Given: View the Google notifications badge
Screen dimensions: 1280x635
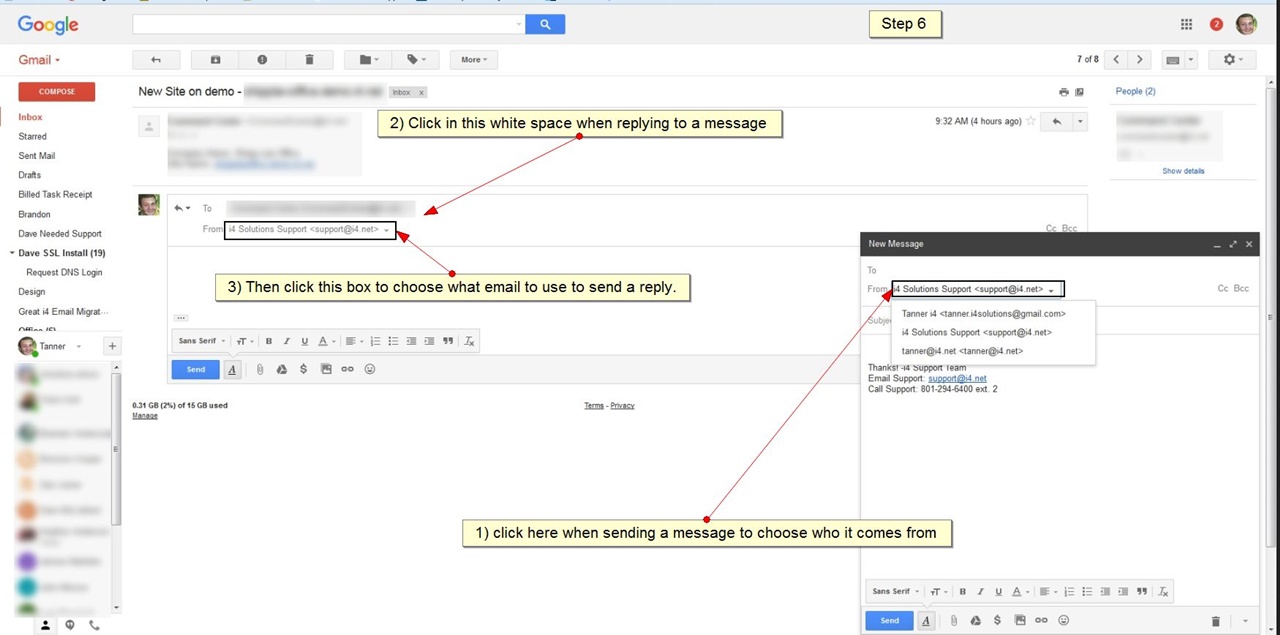Looking at the screenshot, I should pos(1216,24).
